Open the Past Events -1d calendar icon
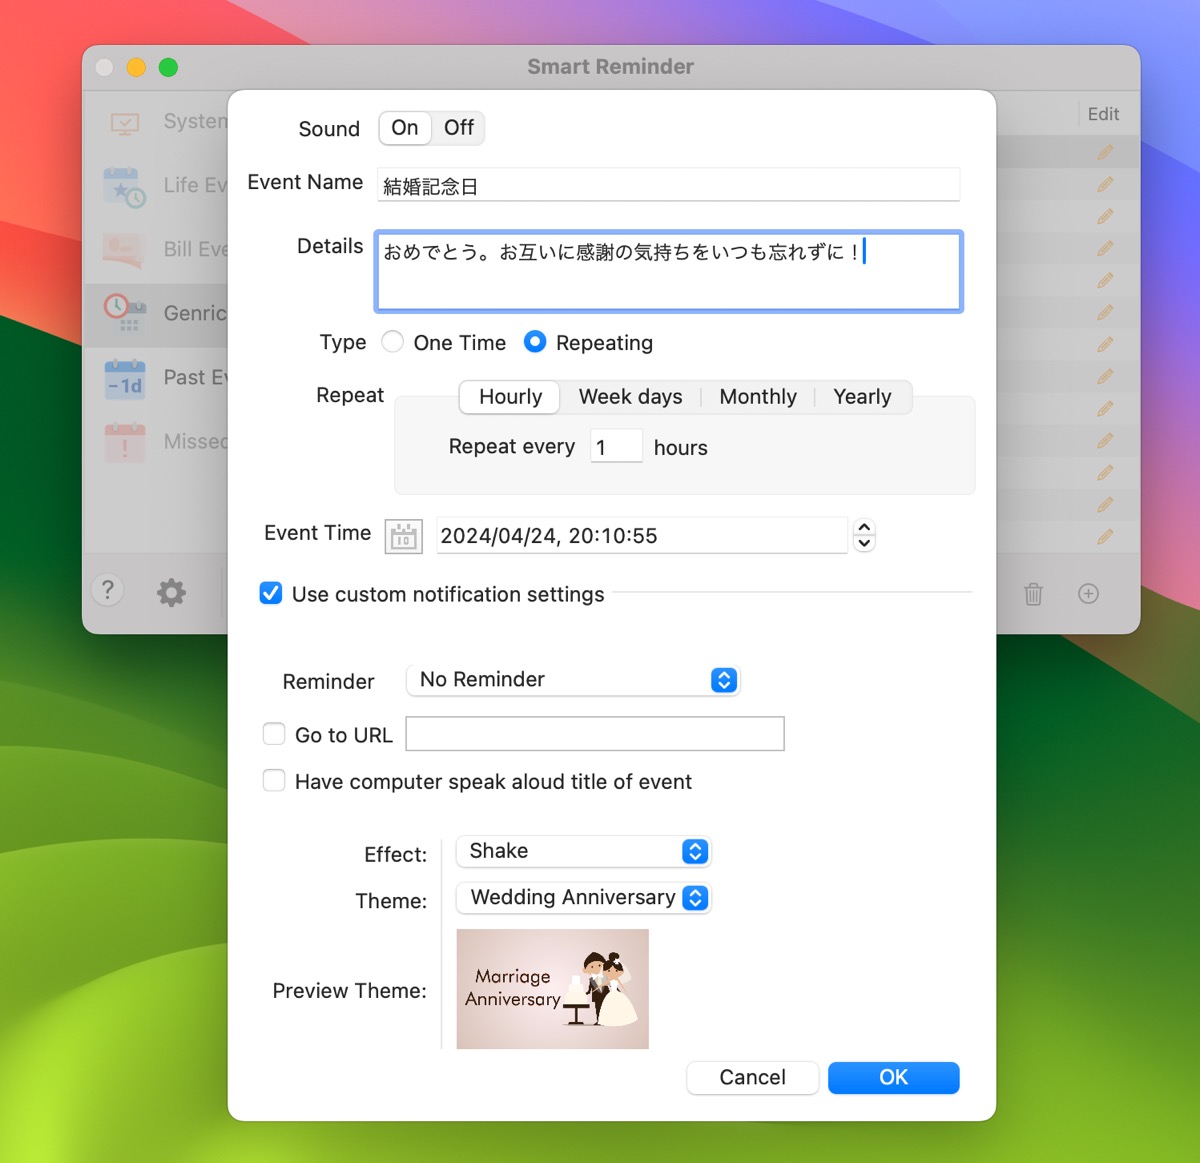This screenshot has width=1200, height=1163. (x=124, y=379)
